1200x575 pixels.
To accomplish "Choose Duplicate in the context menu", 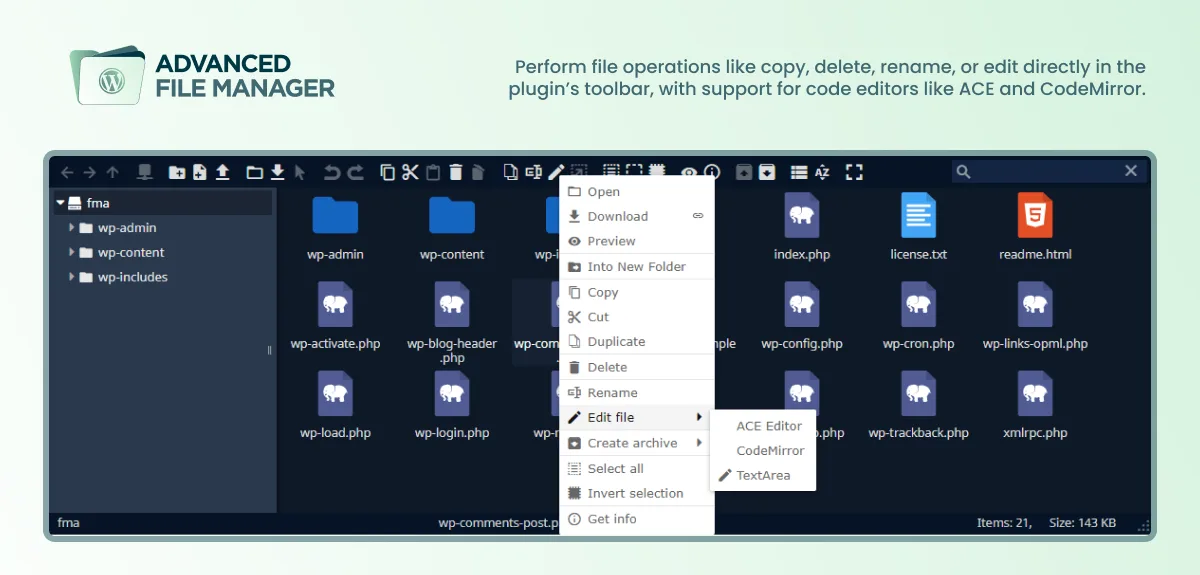I will (x=637, y=342).
